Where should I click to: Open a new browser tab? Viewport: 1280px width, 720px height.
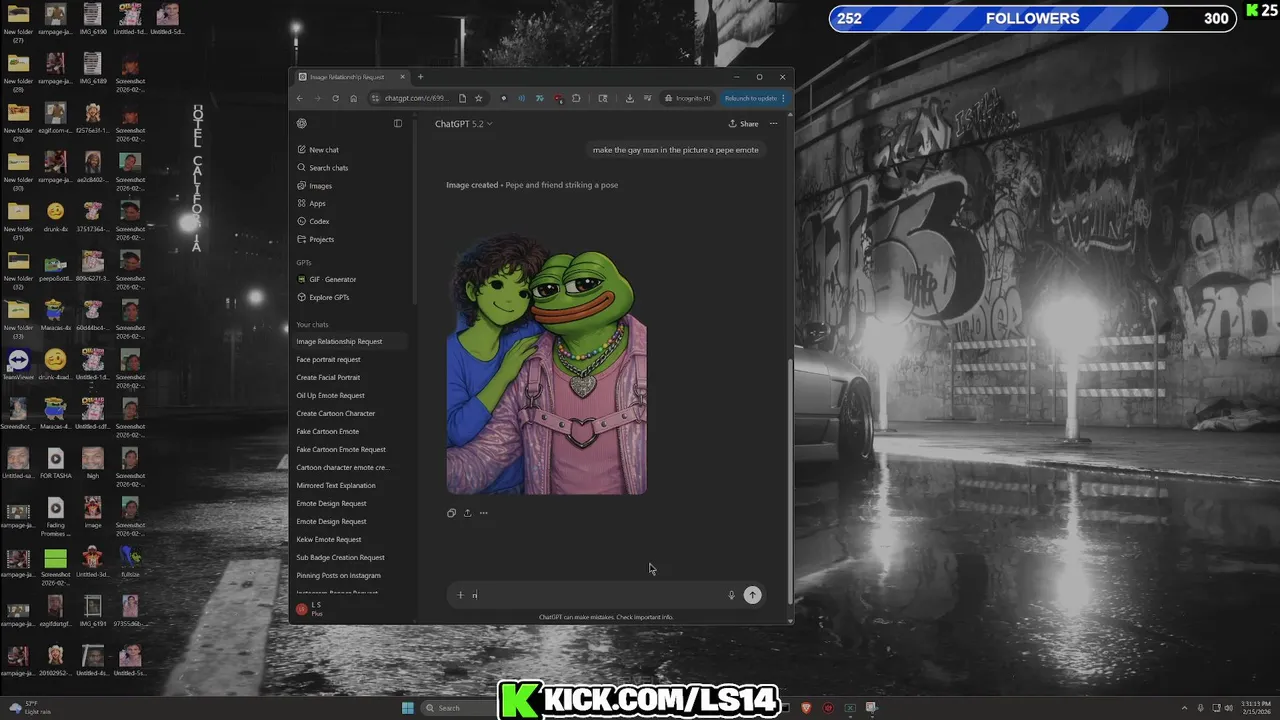coord(420,77)
